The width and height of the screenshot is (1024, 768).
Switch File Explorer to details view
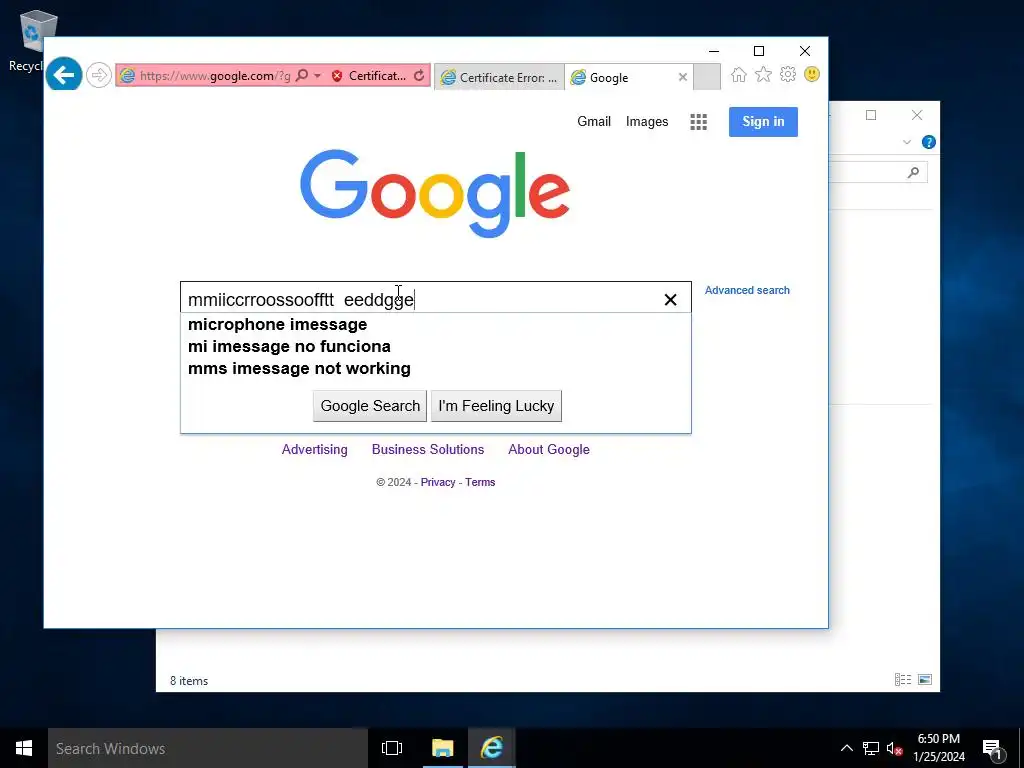[903, 680]
